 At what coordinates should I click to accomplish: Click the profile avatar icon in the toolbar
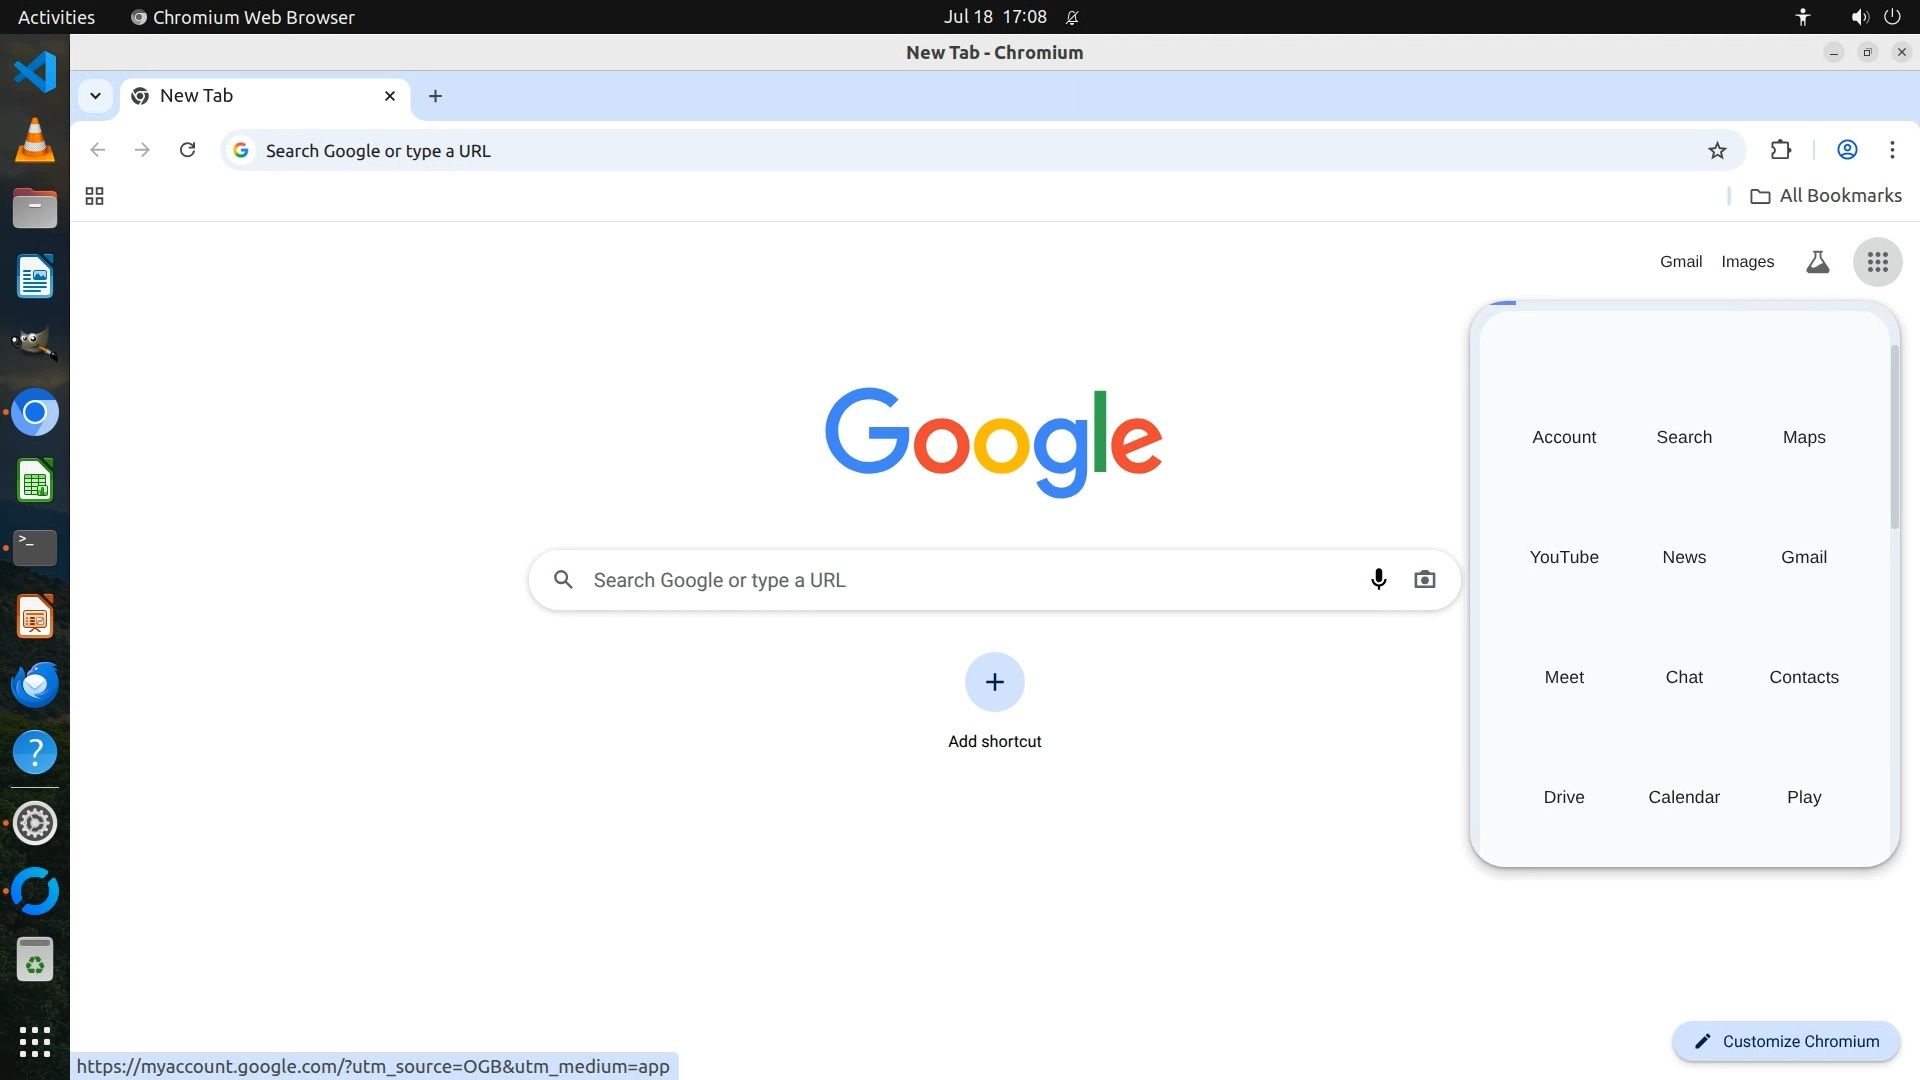tap(1847, 150)
